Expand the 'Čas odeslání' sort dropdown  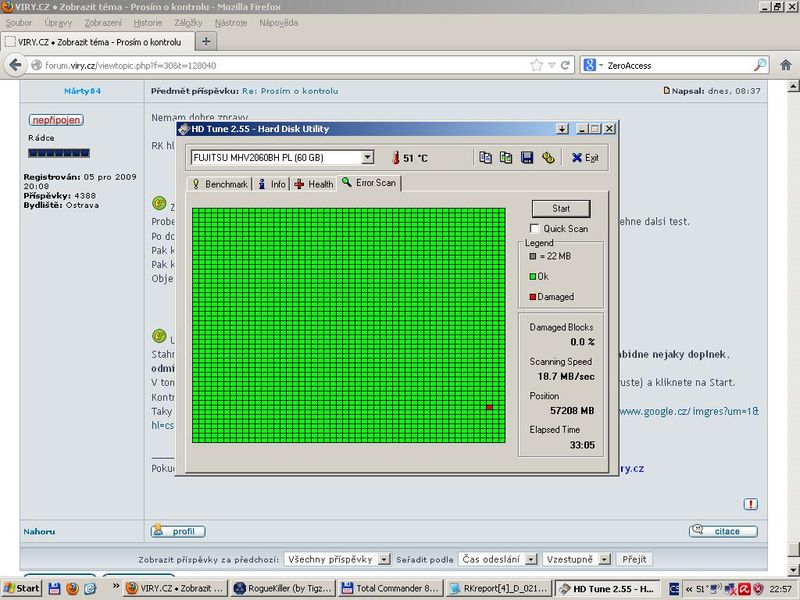coord(531,559)
